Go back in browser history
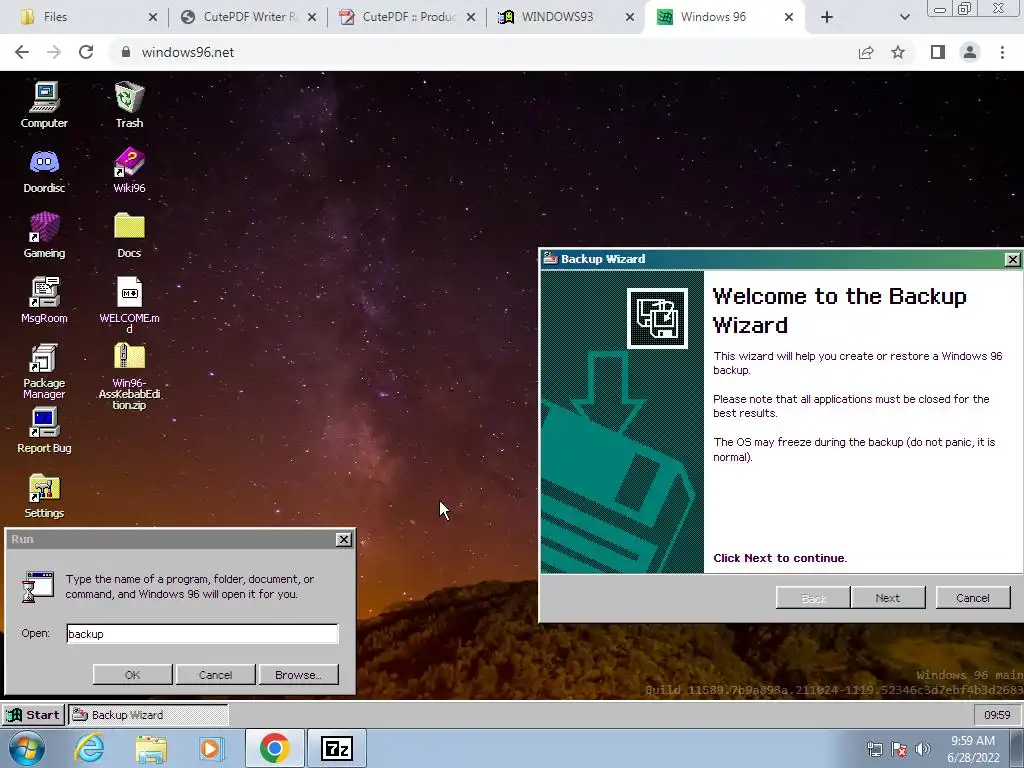 [x=22, y=52]
